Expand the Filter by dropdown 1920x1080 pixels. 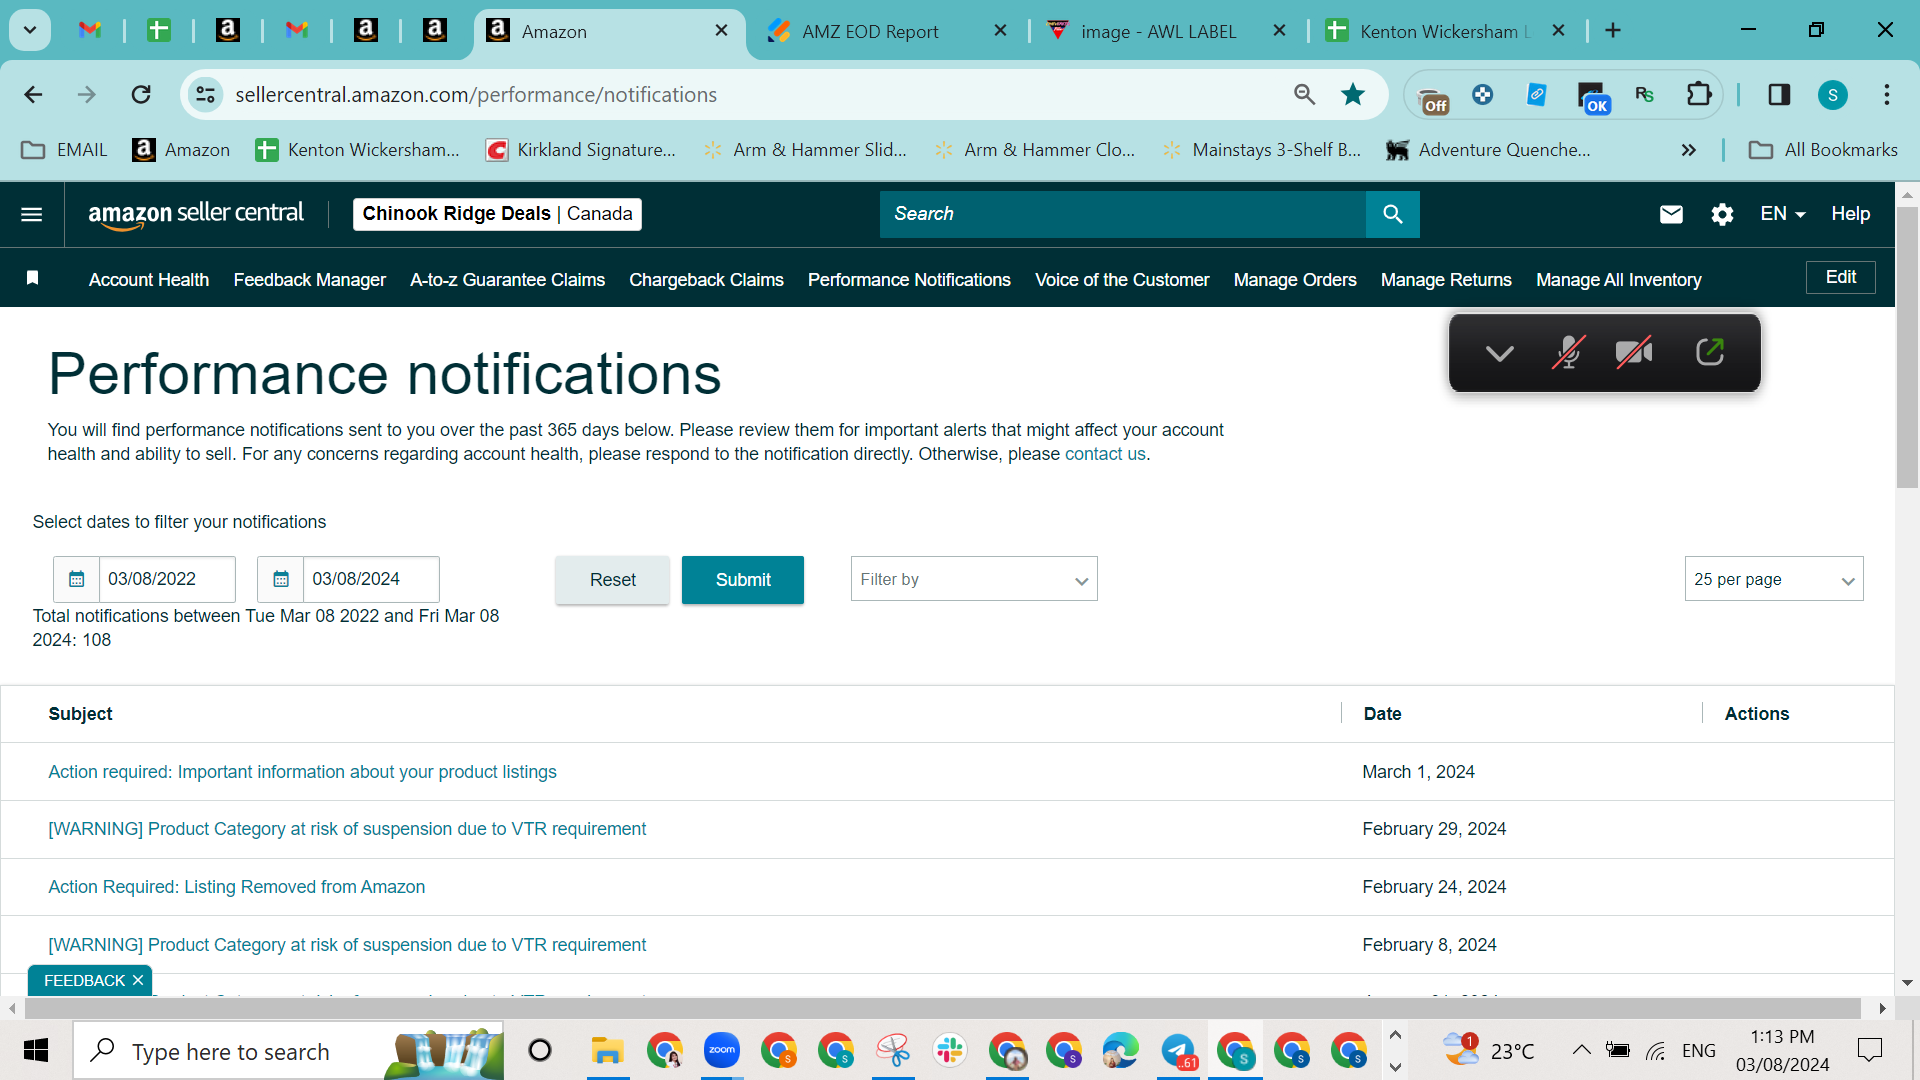(974, 579)
